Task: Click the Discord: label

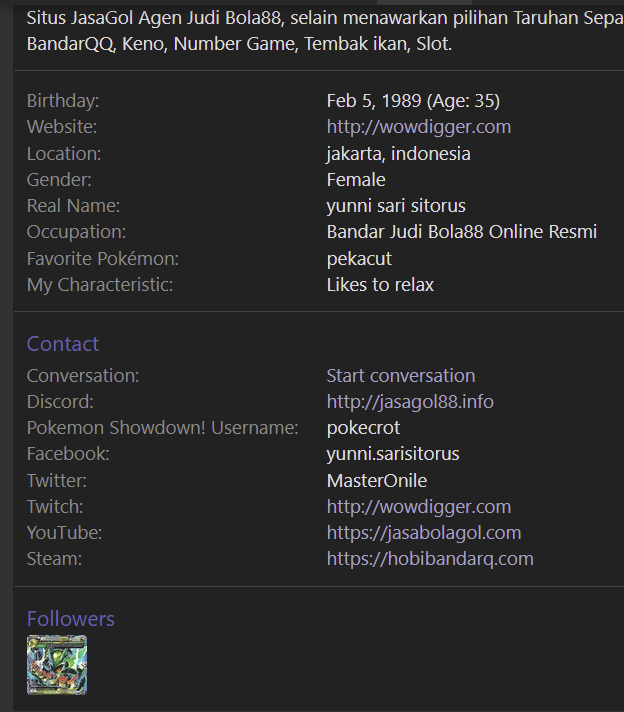Action: coord(60,402)
